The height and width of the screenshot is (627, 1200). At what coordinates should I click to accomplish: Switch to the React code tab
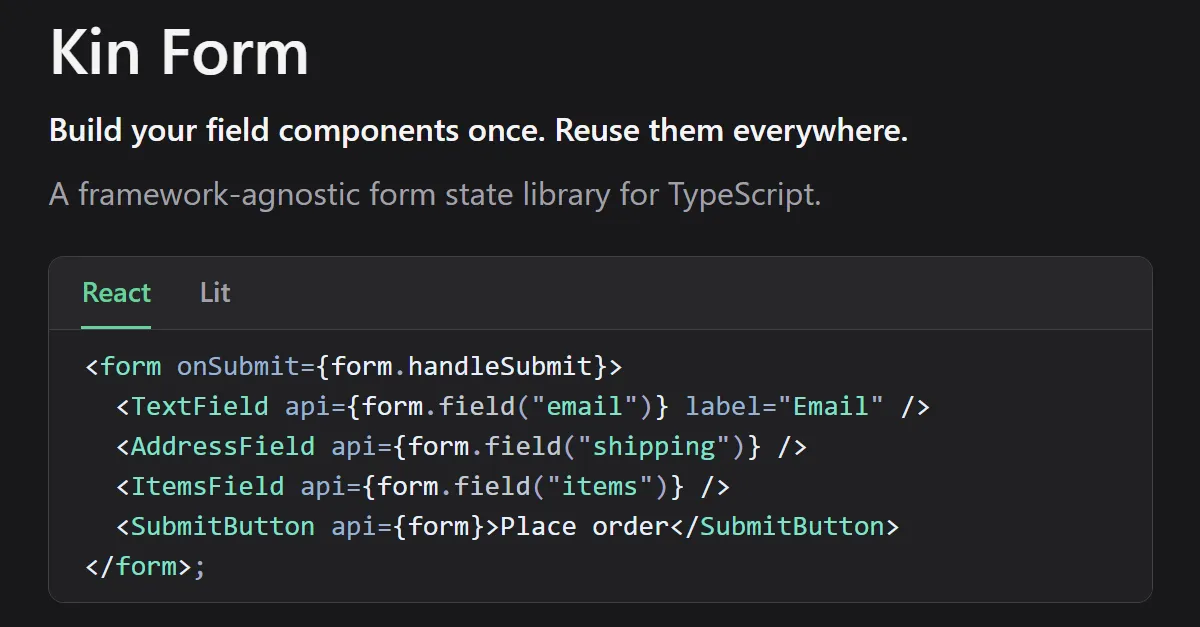116,293
